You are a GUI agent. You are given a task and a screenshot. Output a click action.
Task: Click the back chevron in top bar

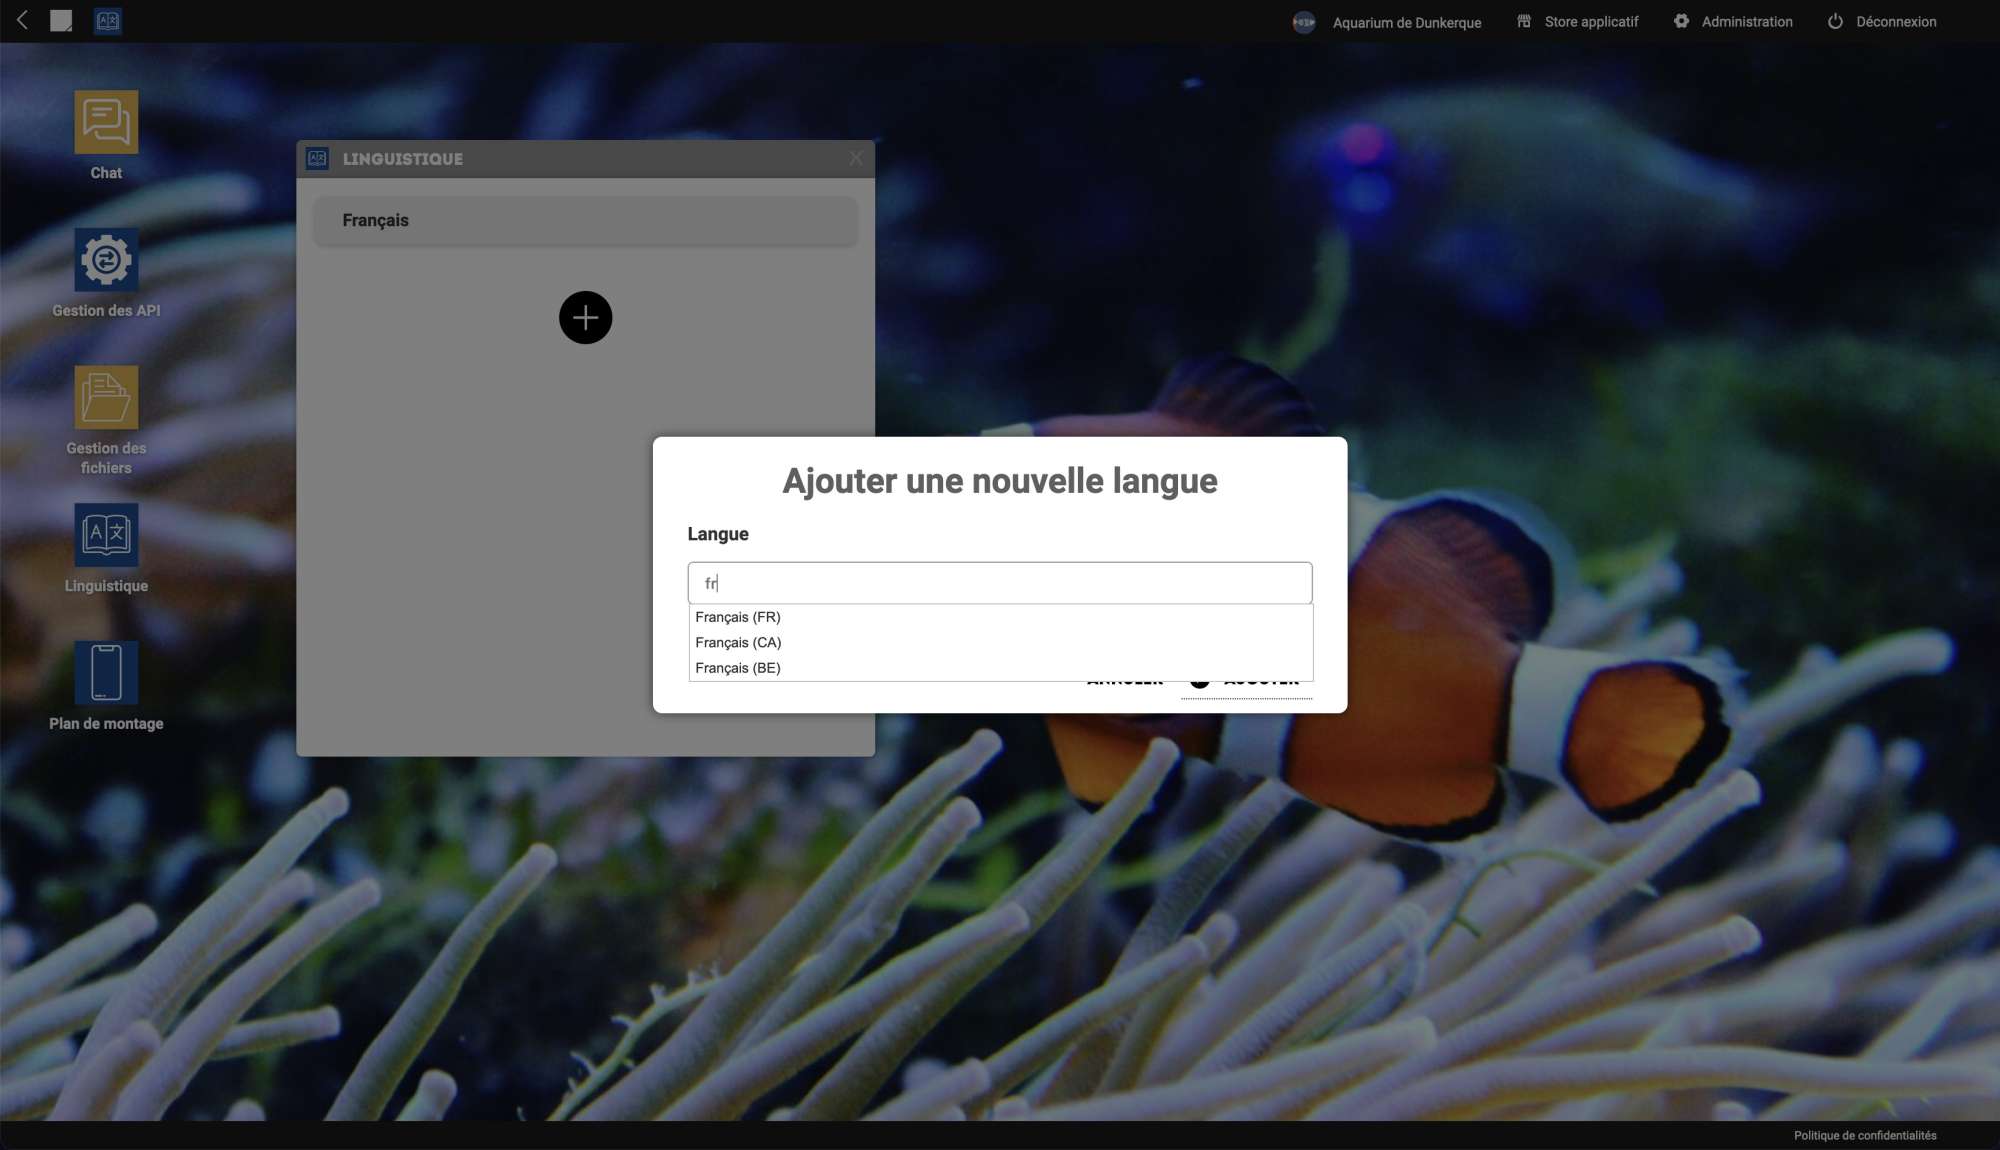point(22,21)
